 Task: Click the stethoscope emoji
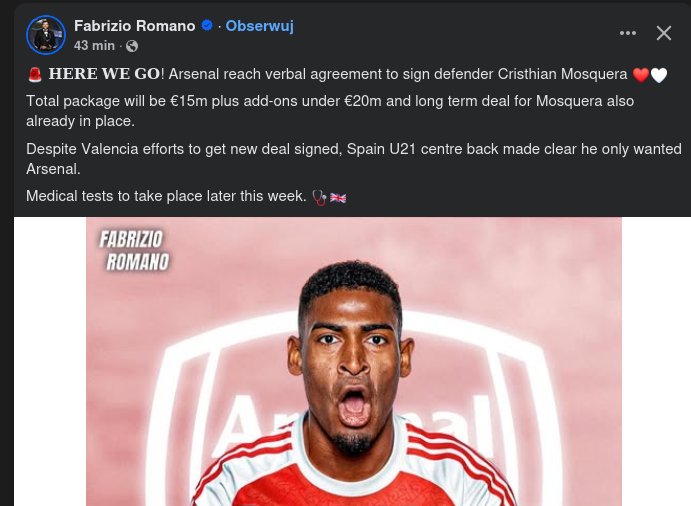tap(319, 197)
